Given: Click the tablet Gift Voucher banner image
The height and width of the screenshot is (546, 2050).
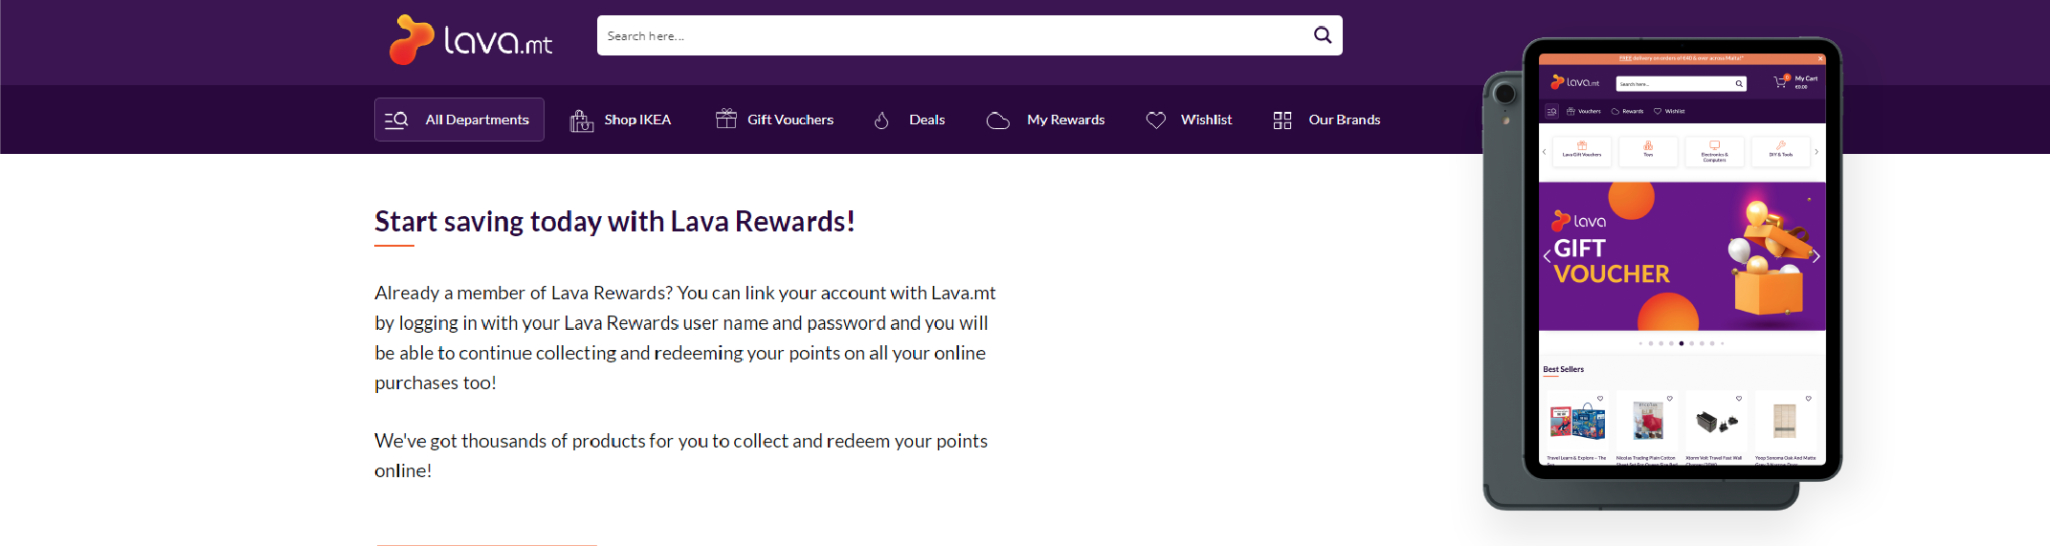Looking at the screenshot, I should pyautogui.click(x=1682, y=256).
